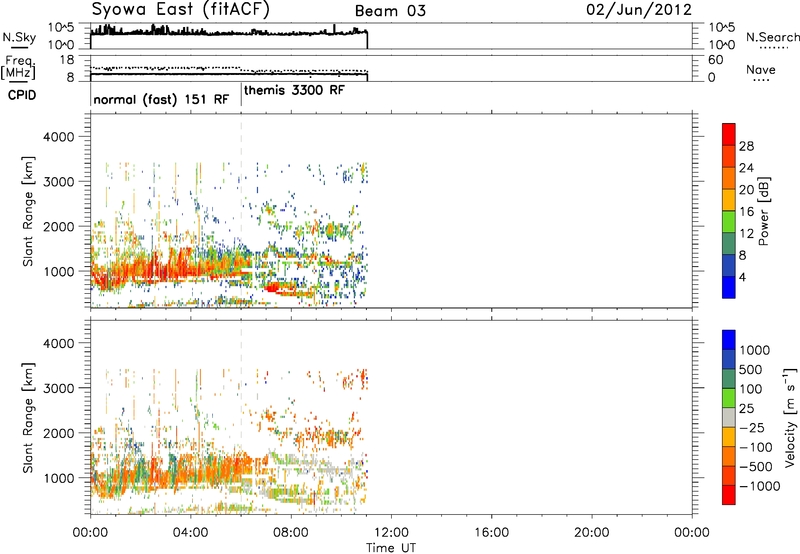The image size is (800, 554).
Task: Click the 'CPID' row label
Action: coord(22,95)
